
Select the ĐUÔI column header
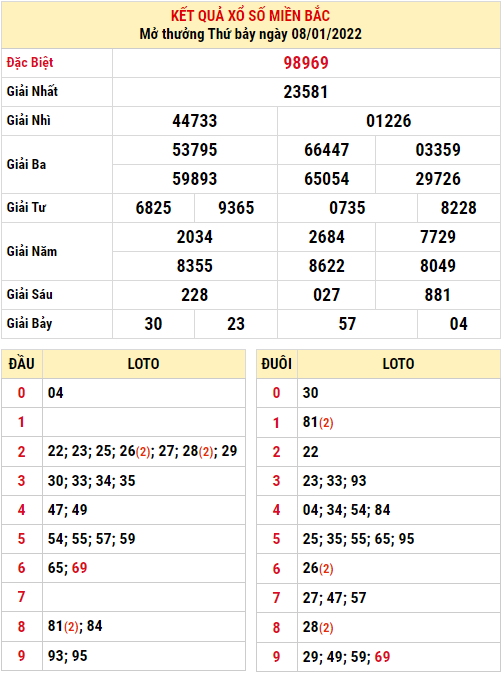click(x=276, y=364)
